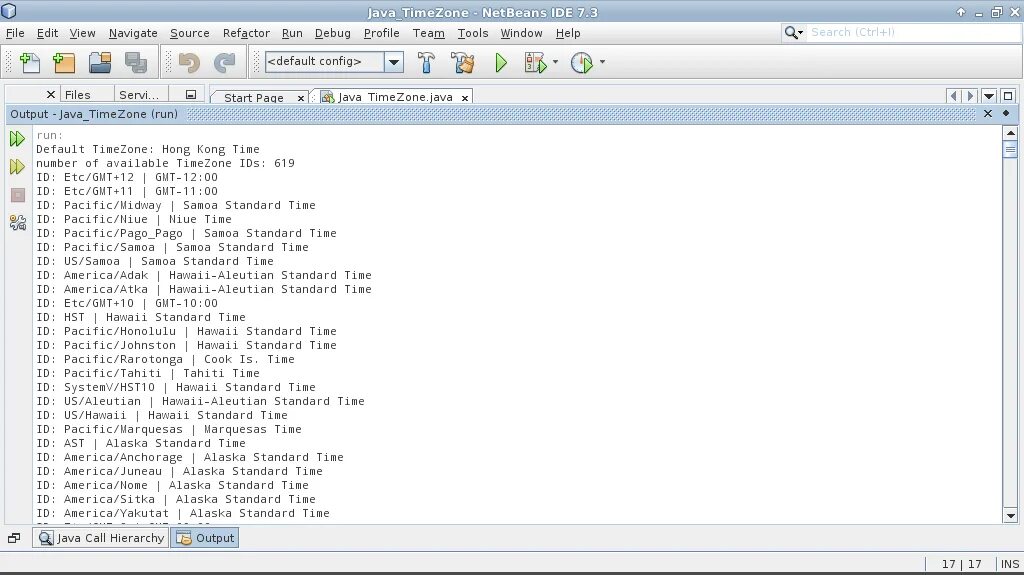The image size is (1024, 575).
Task: Select the Java_TimeZone.java editor tab
Action: pos(394,97)
